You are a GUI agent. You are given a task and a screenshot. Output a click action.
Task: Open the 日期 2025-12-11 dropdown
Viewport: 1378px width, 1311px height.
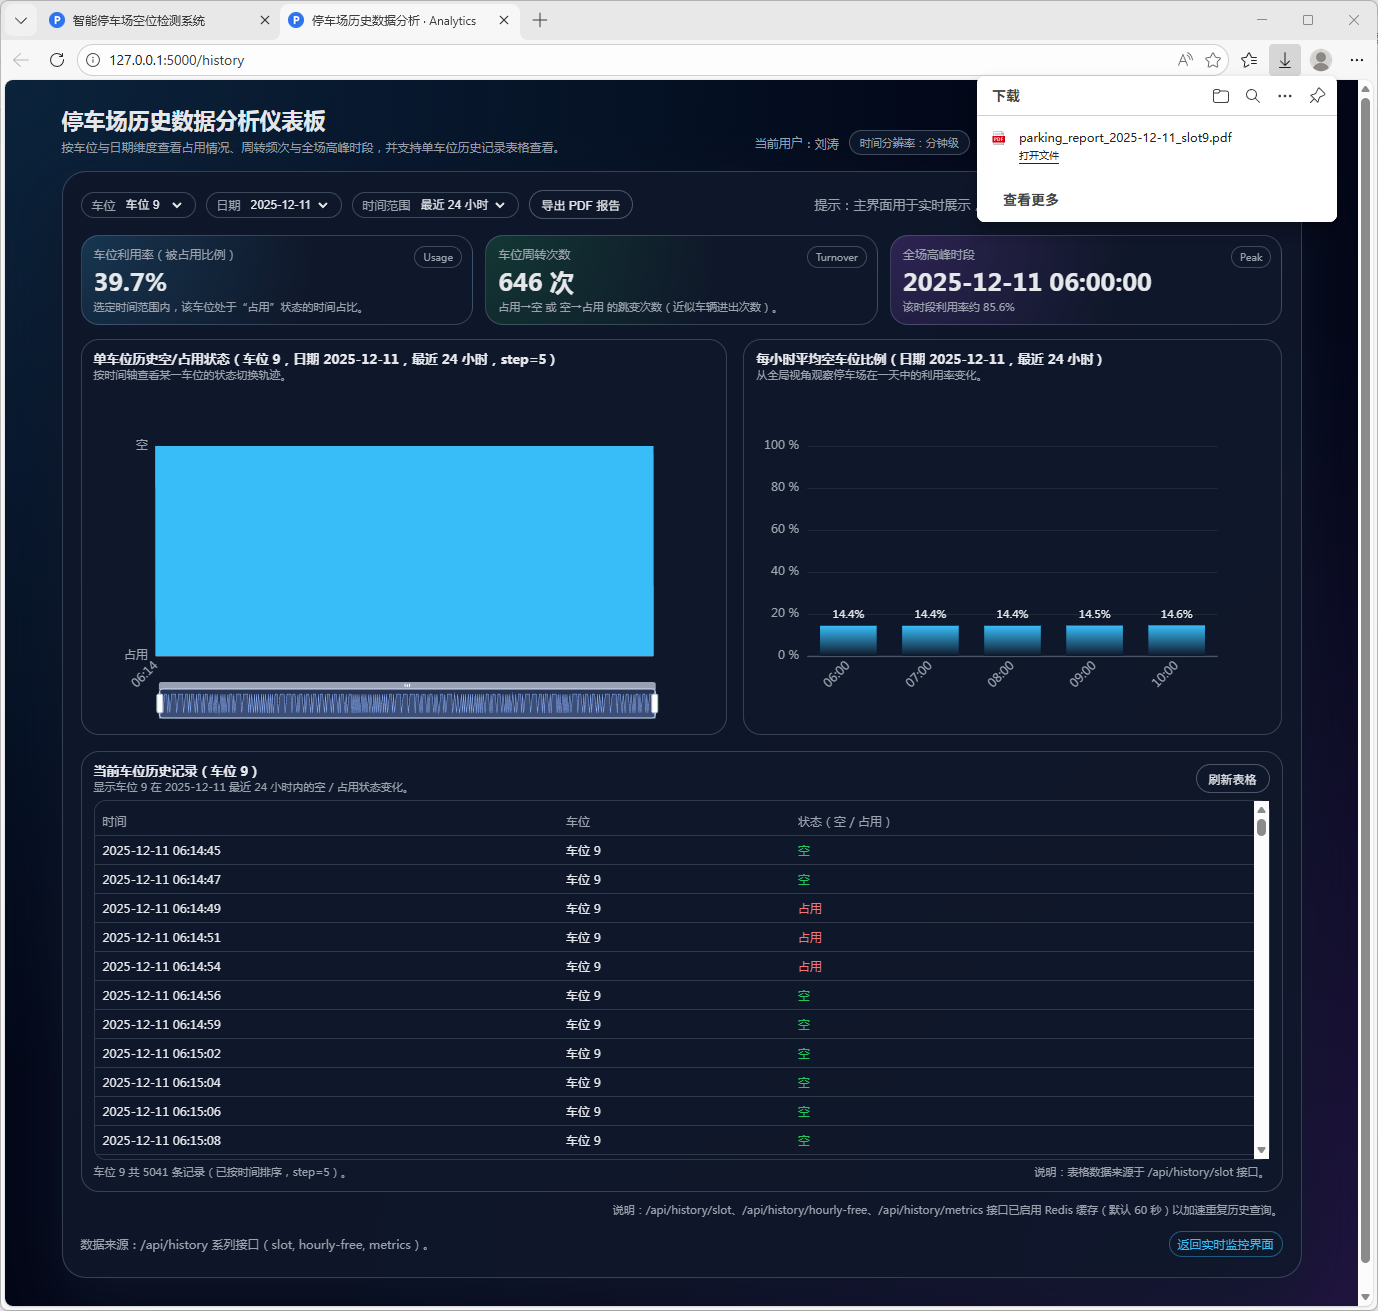(274, 205)
